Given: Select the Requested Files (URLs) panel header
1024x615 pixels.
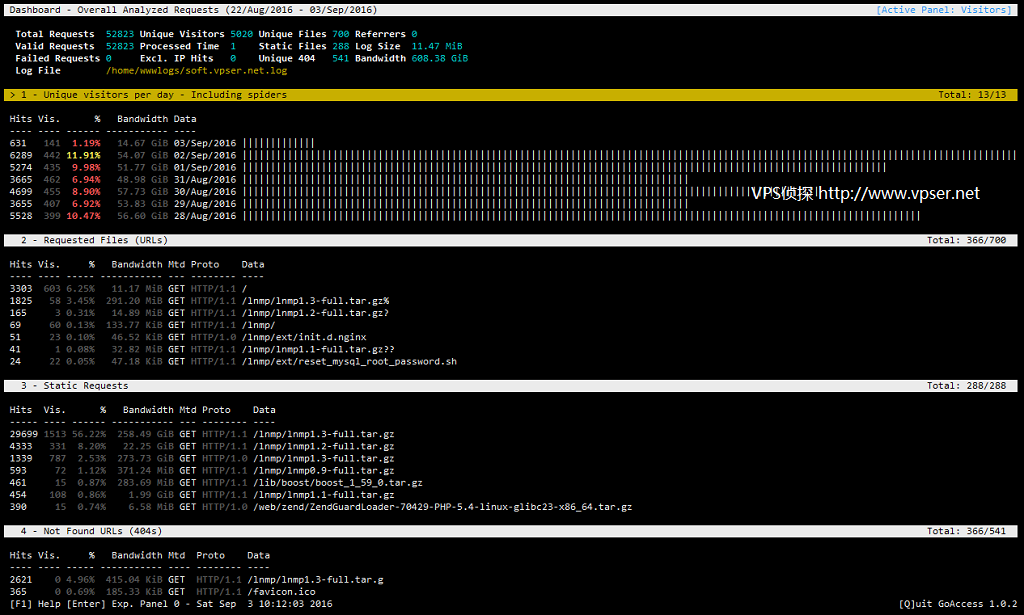Looking at the screenshot, I should pyautogui.click(x=511, y=240).
